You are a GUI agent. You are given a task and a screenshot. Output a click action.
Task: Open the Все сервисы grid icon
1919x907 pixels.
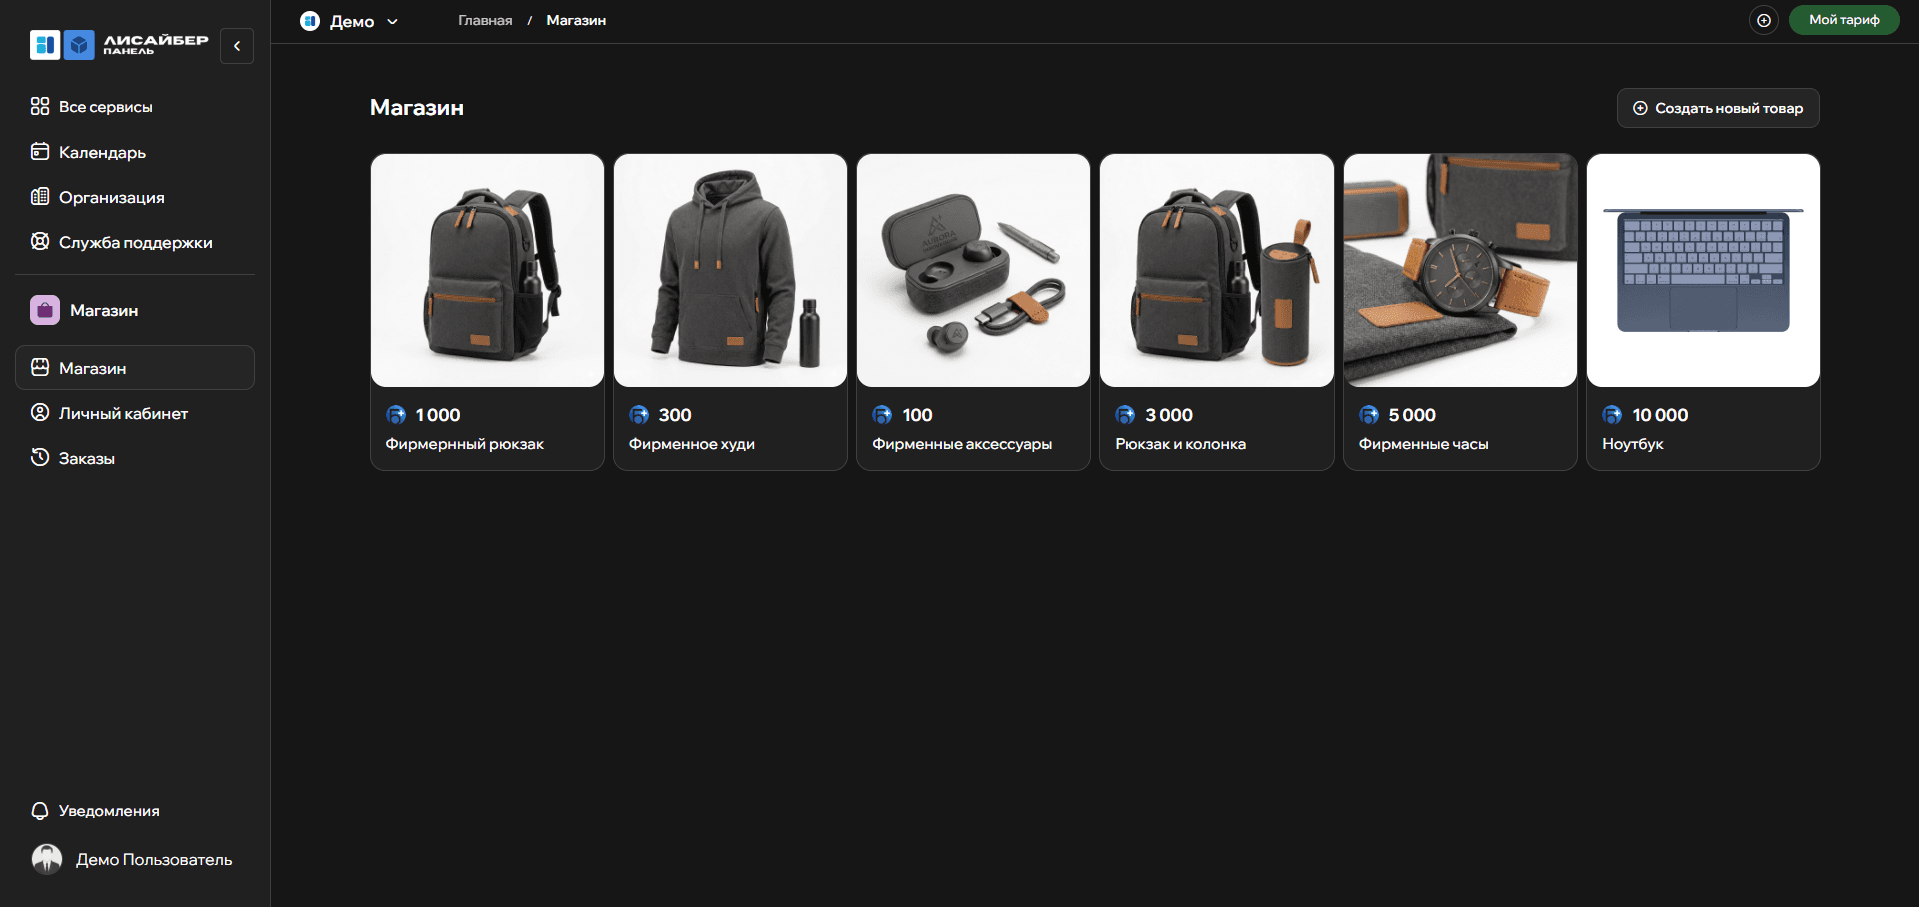tap(40, 106)
